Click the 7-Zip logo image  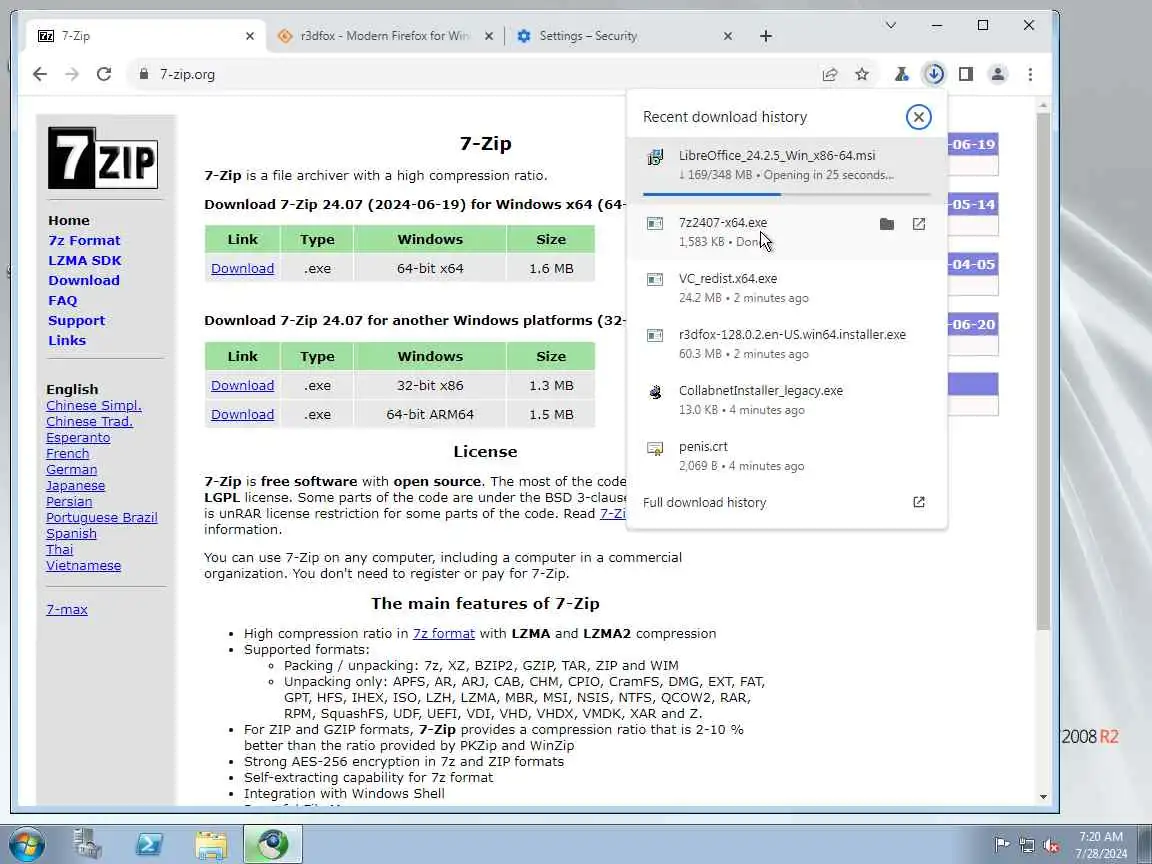[103, 158]
